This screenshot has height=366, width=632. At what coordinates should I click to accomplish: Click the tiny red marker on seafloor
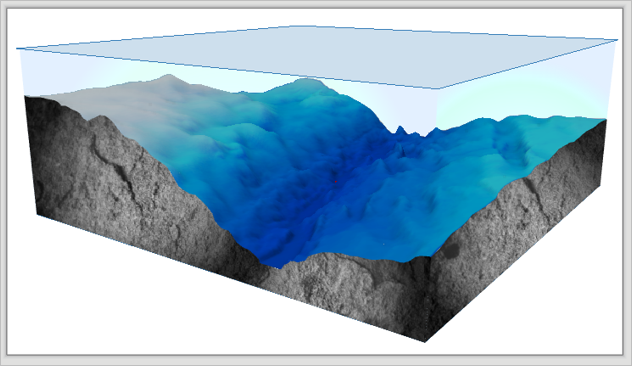coord(335,182)
